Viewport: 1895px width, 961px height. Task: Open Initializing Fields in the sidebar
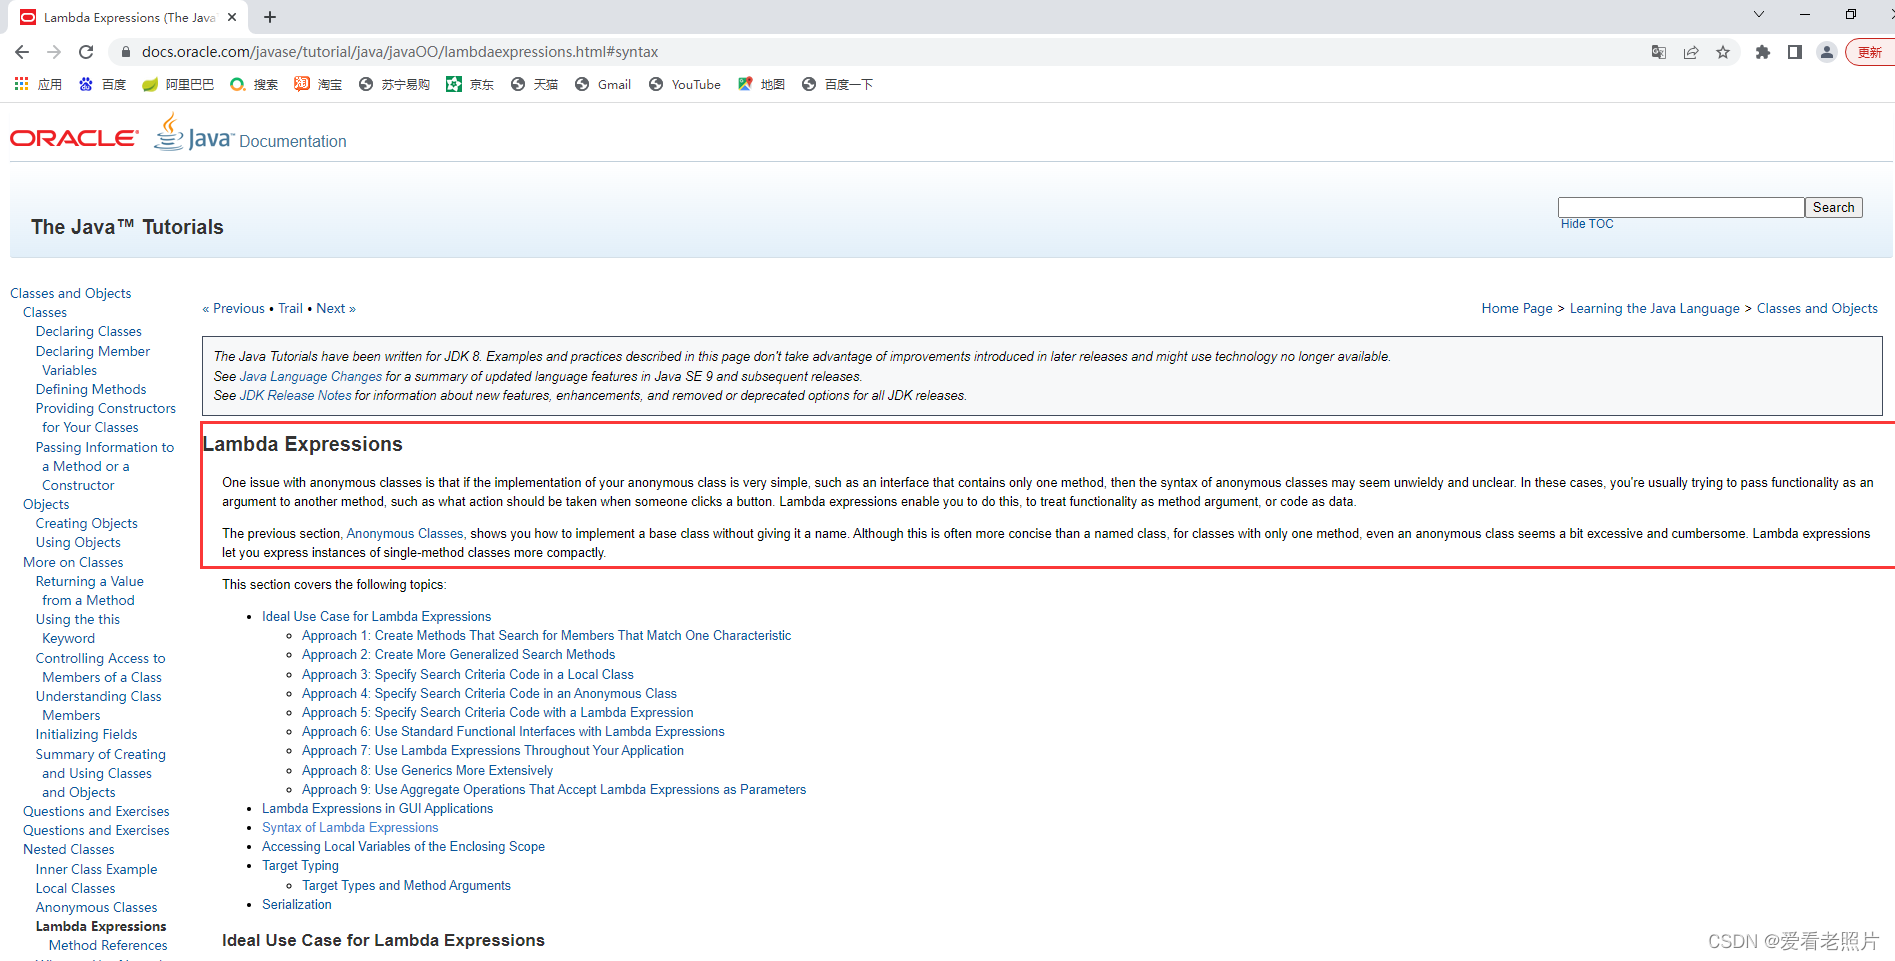[x=87, y=735]
